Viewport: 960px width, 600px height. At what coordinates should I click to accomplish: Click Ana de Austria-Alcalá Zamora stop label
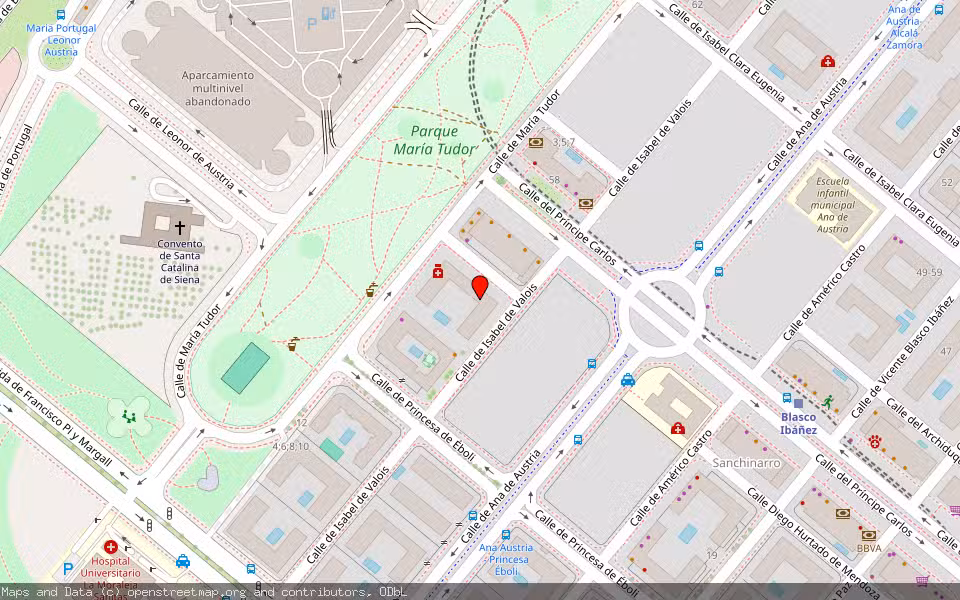pyautogui.click(x=904, y=27)
